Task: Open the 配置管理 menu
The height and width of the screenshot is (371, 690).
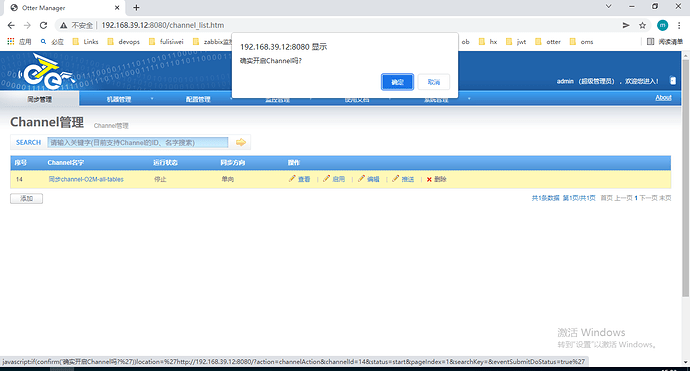Action: pos(198,99)
